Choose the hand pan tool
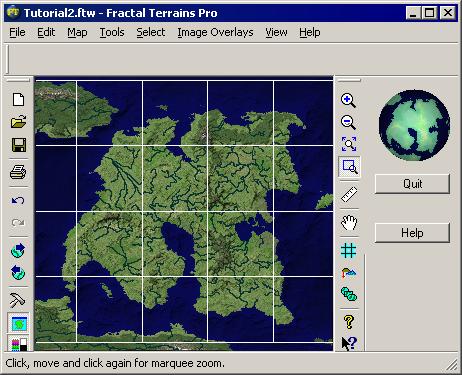 point(349,222)
